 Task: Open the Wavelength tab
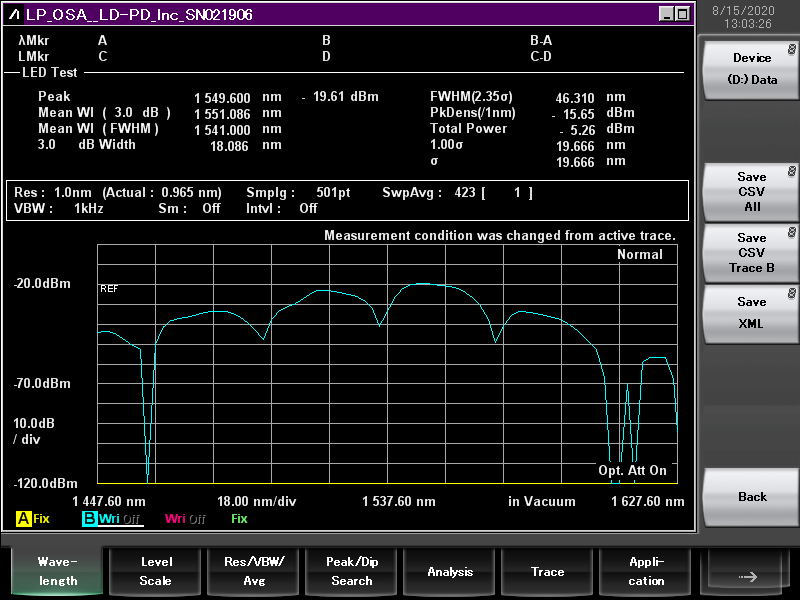click(58, 571)
